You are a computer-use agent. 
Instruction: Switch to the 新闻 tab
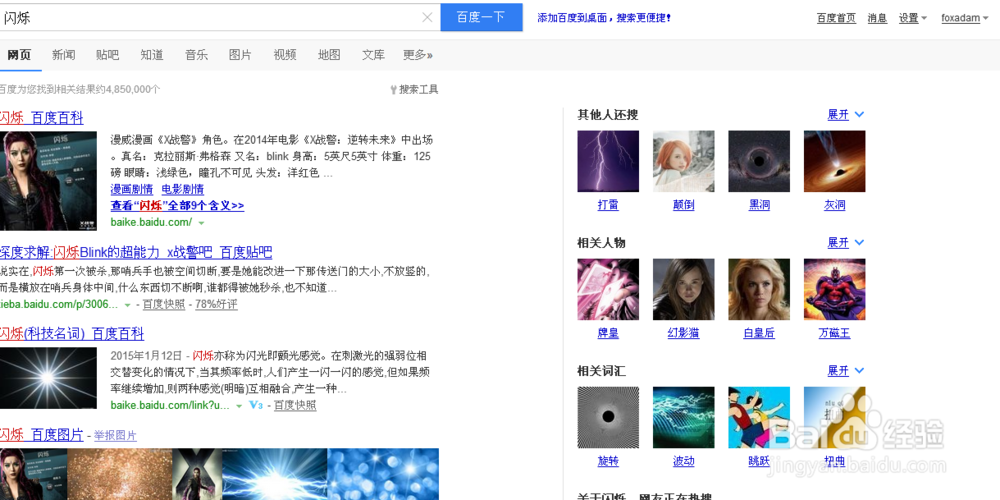(x=63, y=55)
